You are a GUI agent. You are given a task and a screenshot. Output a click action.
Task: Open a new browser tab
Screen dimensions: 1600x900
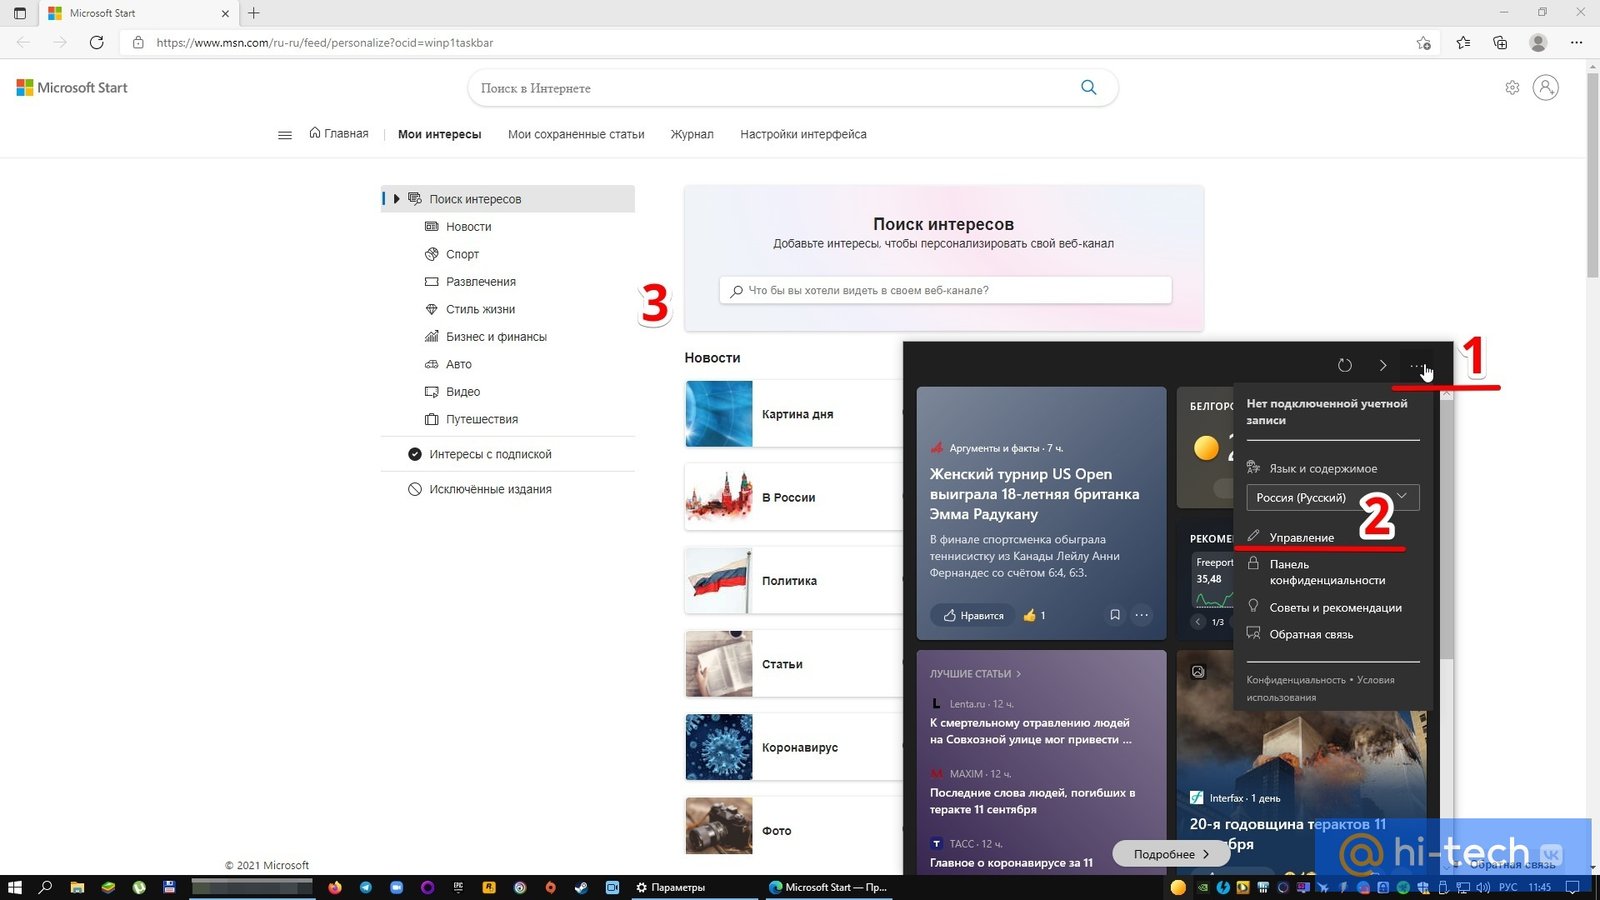(254, 13)
